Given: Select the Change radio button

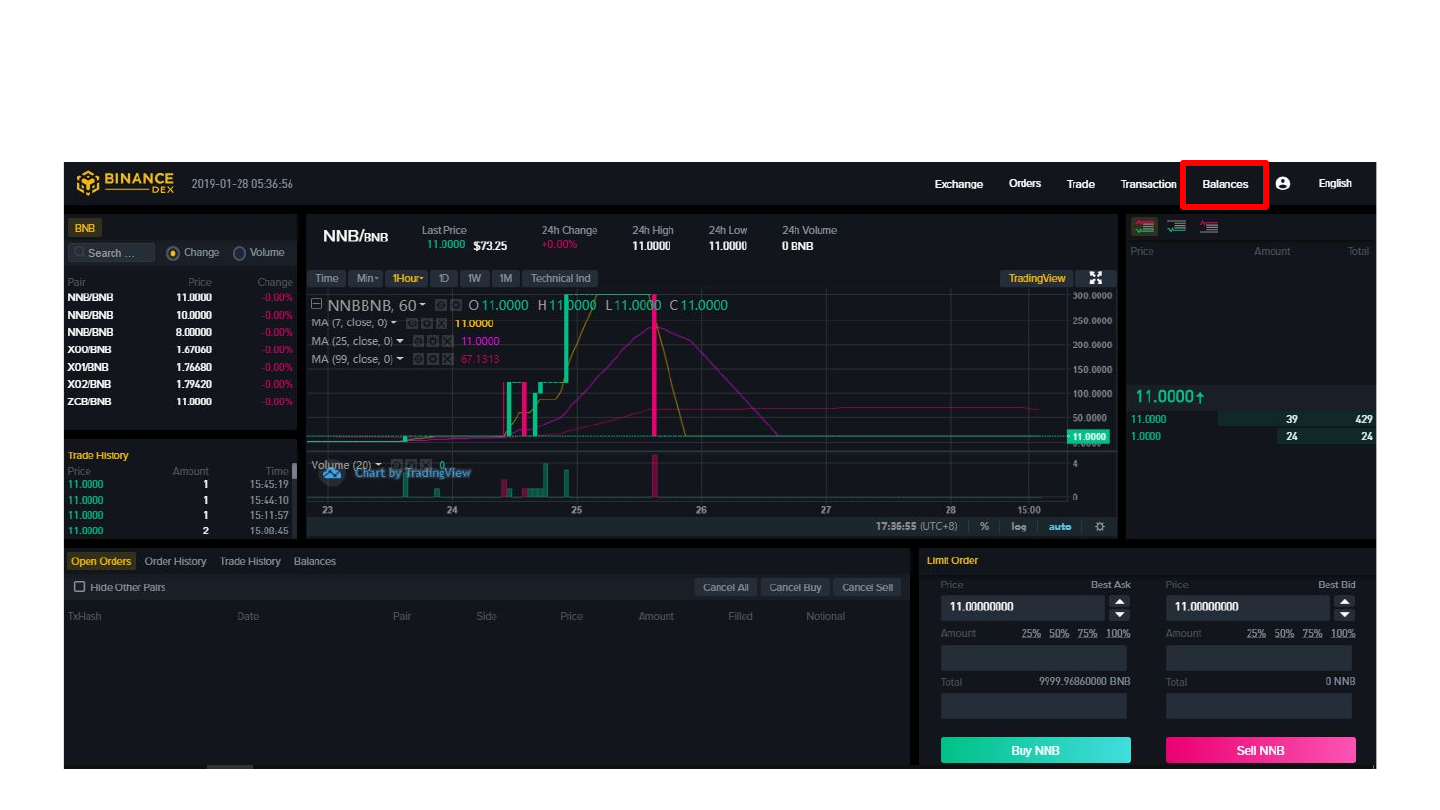Looking at the screenshot, I should [x=173, y=253].
